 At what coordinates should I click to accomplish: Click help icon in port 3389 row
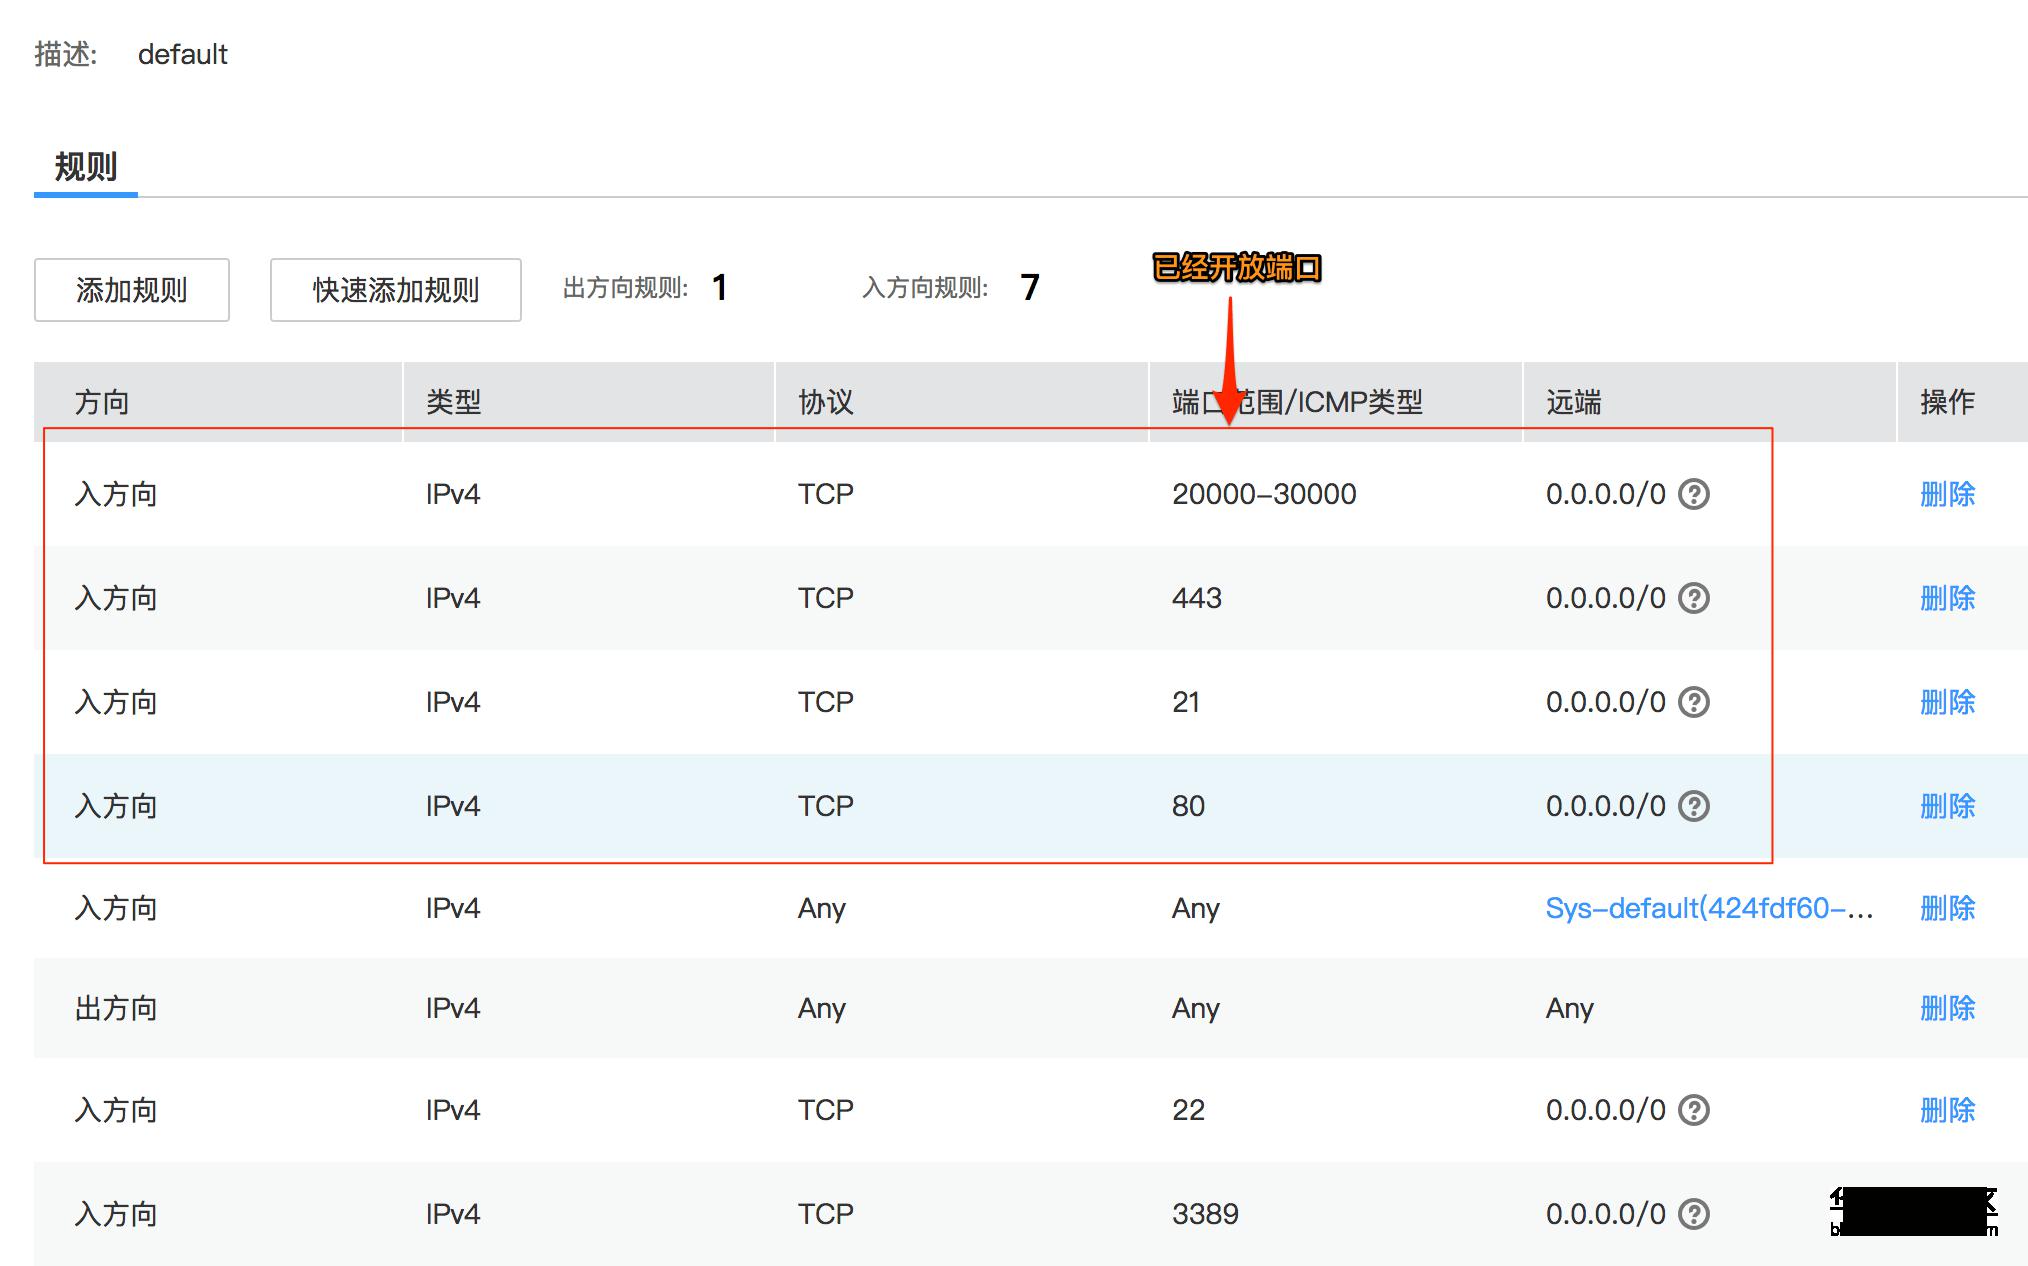click(x=1693, y=1214)
